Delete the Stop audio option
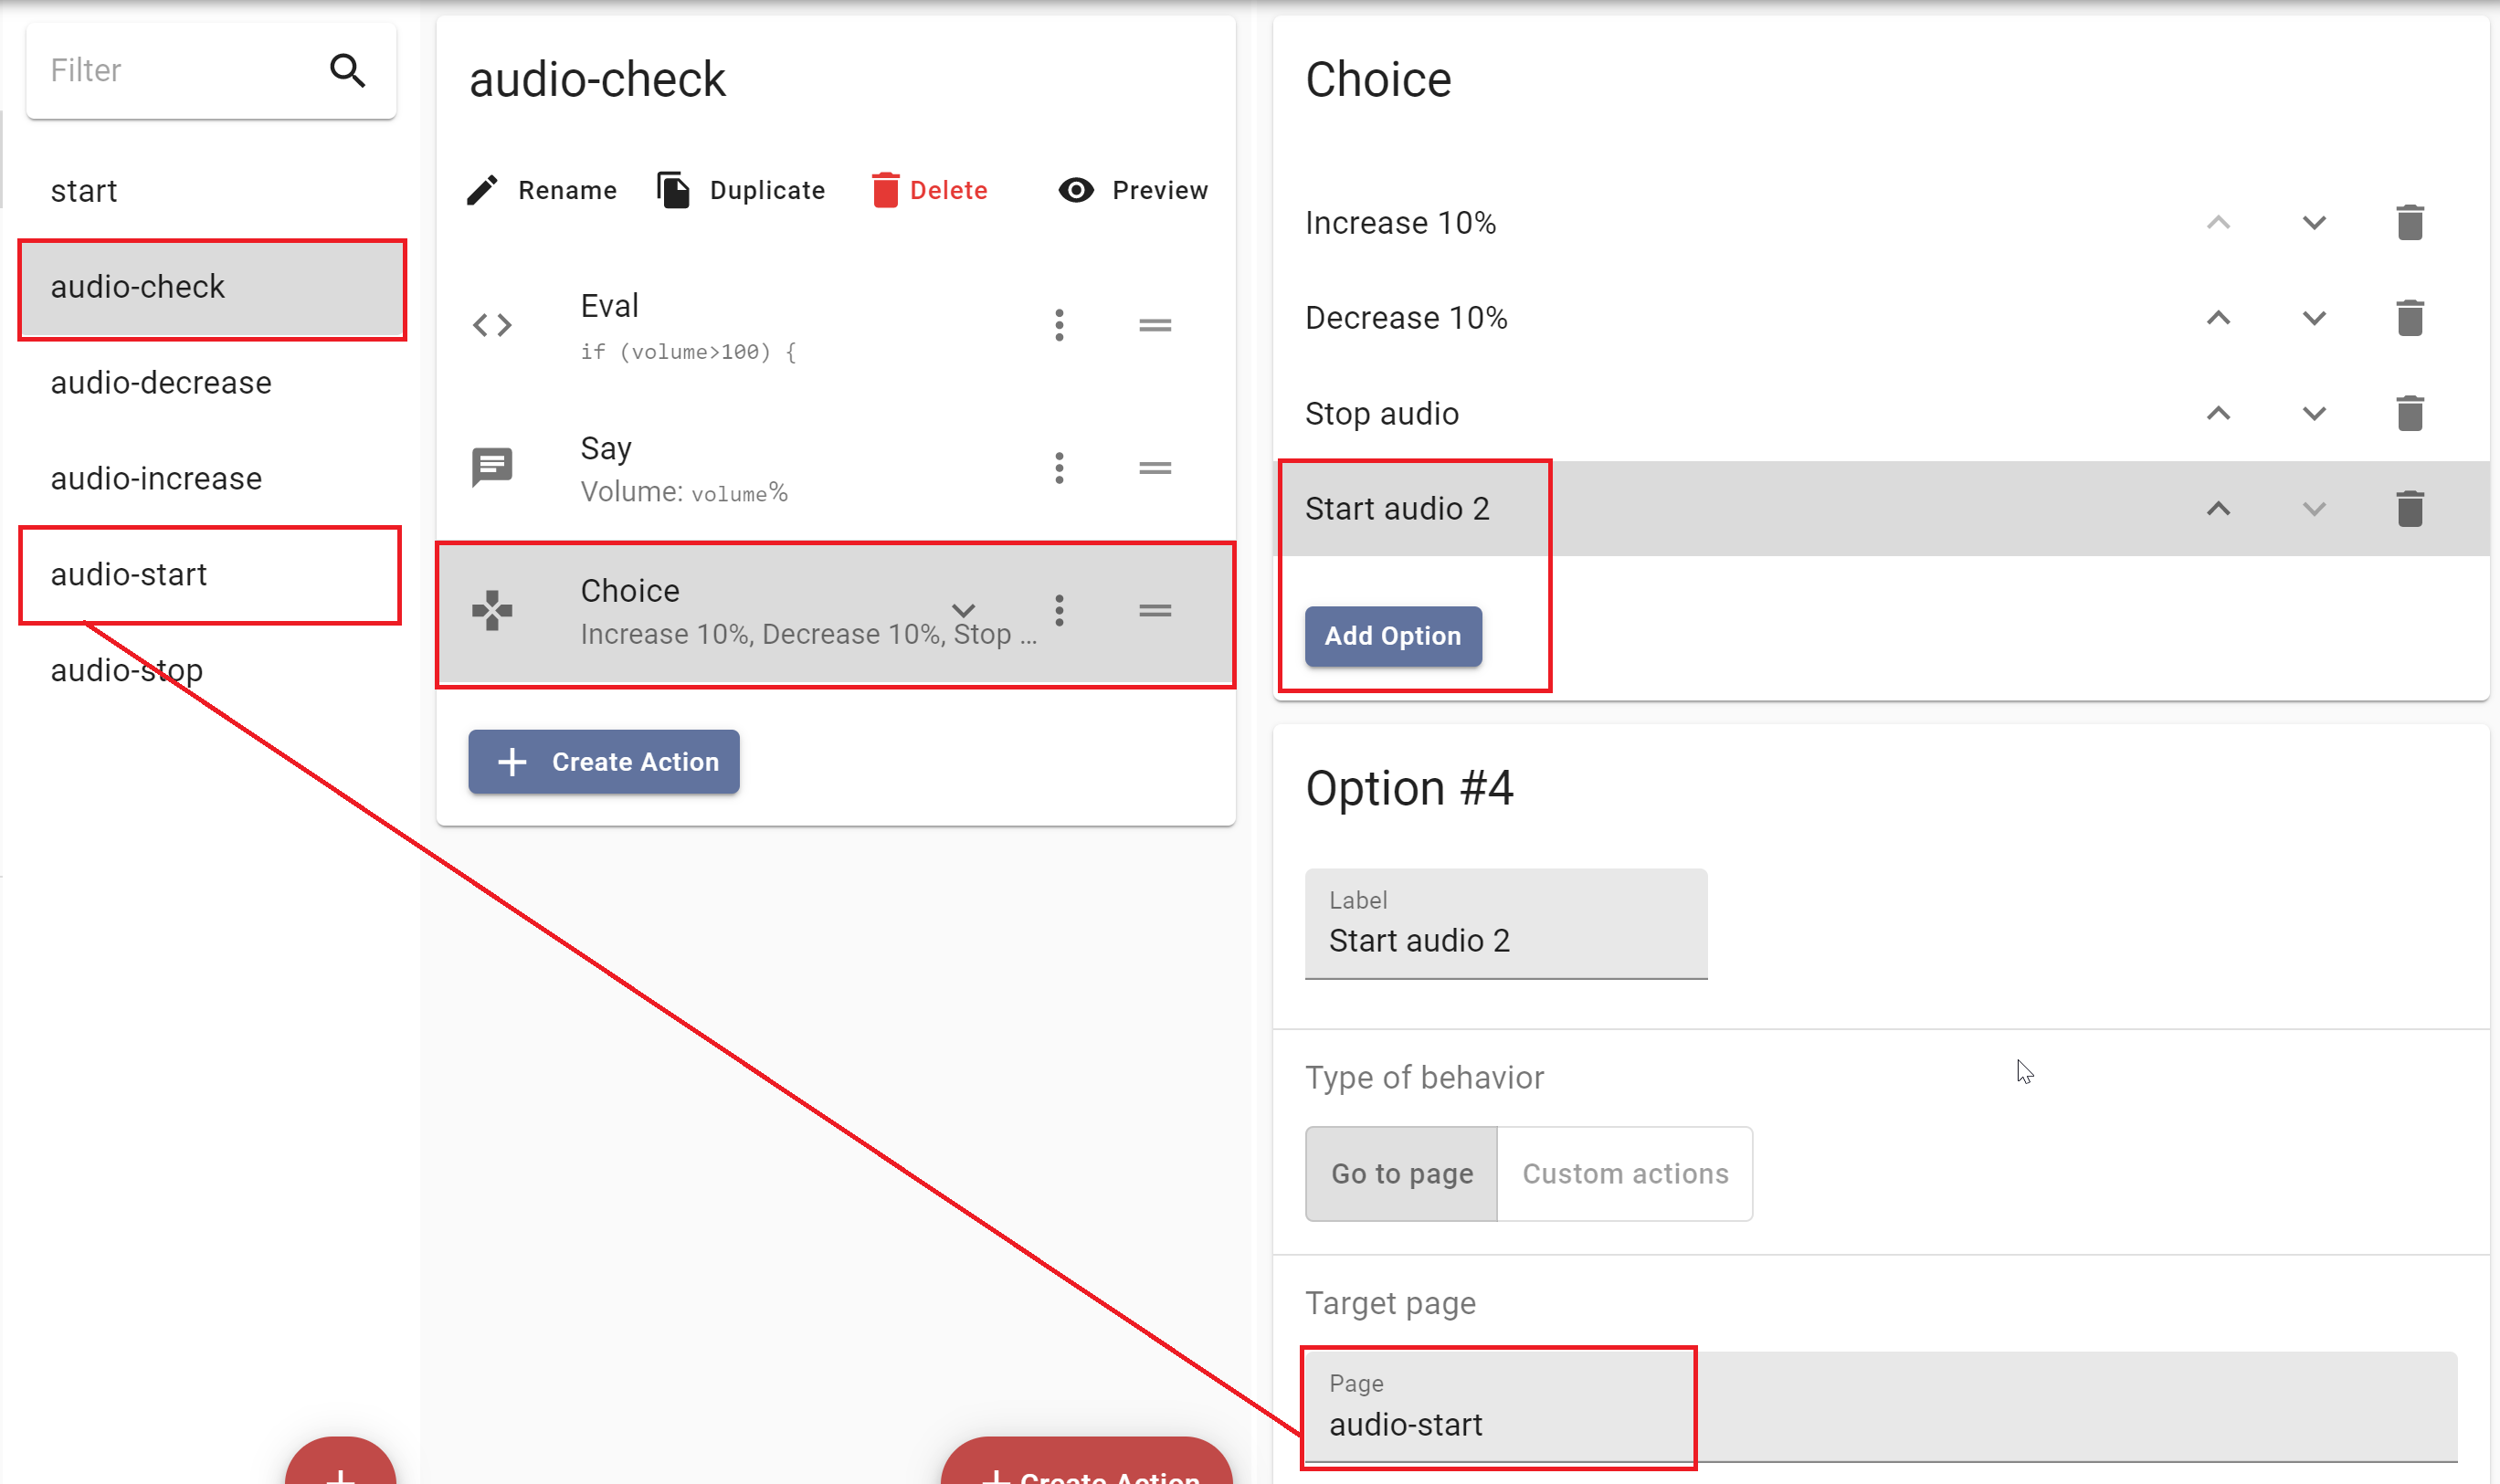Screen dimensions: 2500x1484 [2410, 413]
